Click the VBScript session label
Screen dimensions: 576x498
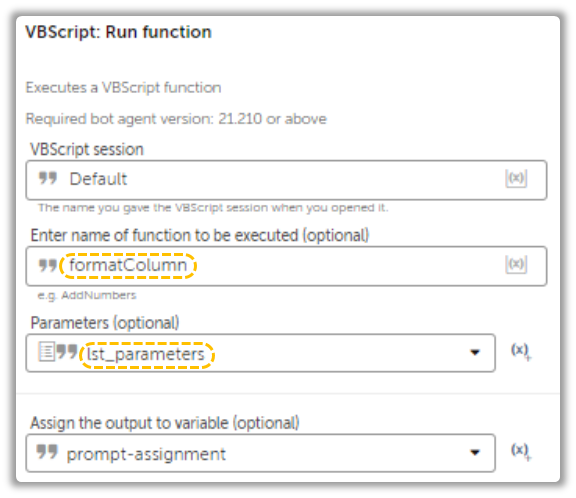click(x=87, y=149)
